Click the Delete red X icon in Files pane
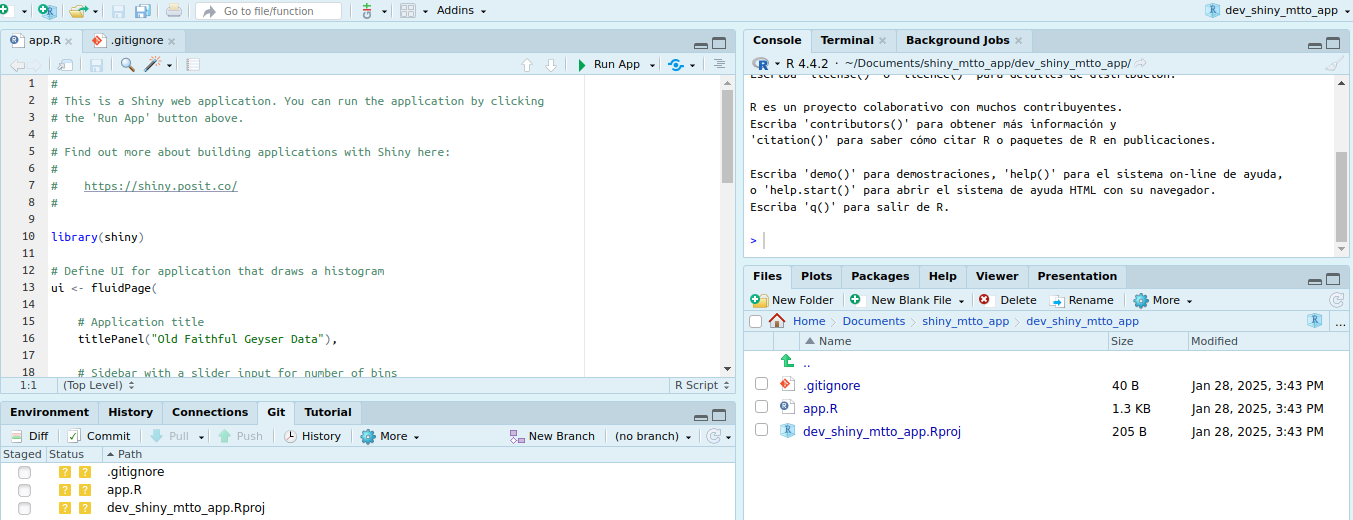 point(984,300)
